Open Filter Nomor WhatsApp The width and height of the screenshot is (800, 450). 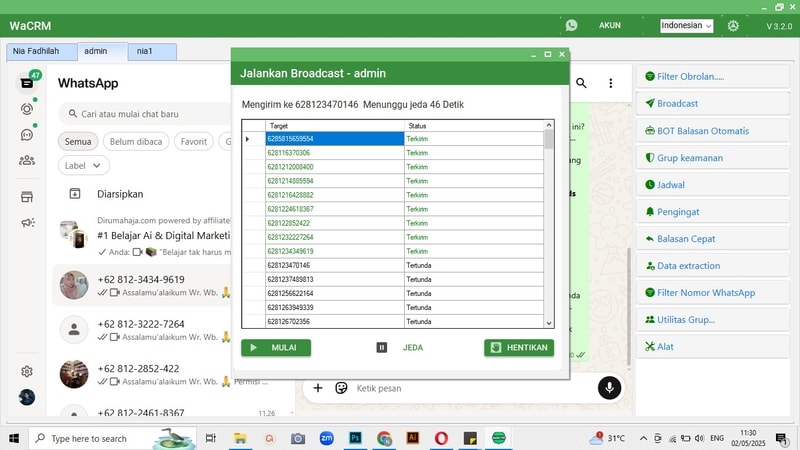[x=713, y=293]
